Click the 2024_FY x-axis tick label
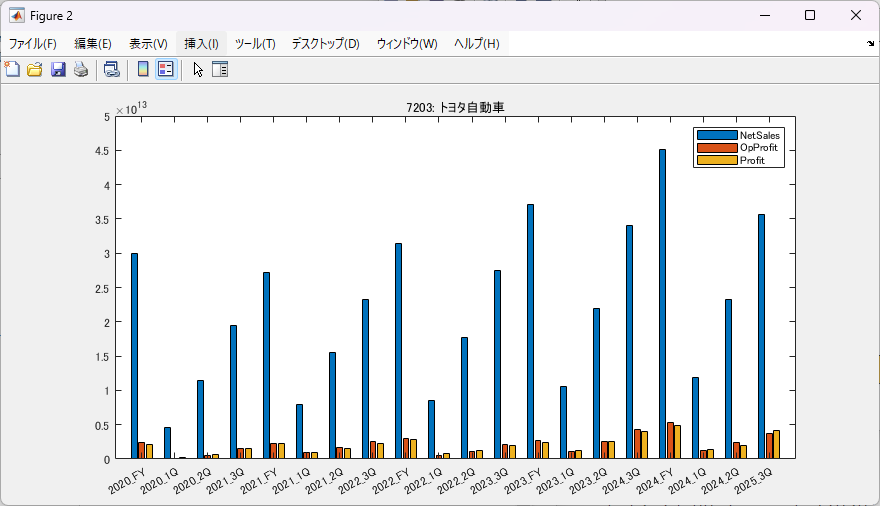The width and height of the screenshot is (880, 506). coord(654,480)
